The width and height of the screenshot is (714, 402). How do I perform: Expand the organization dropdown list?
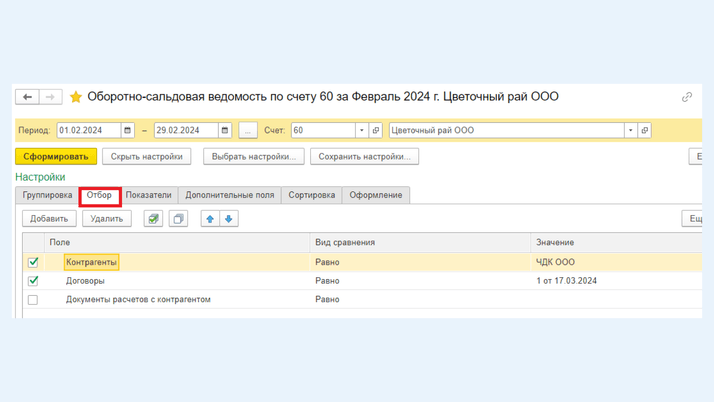click(631, 130)
